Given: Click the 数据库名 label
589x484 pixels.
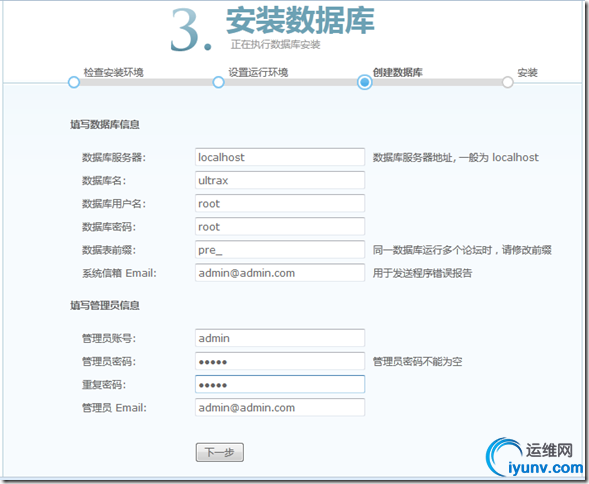Looking at the screenshot, I should pyautogui.click(x=104, y=181).
